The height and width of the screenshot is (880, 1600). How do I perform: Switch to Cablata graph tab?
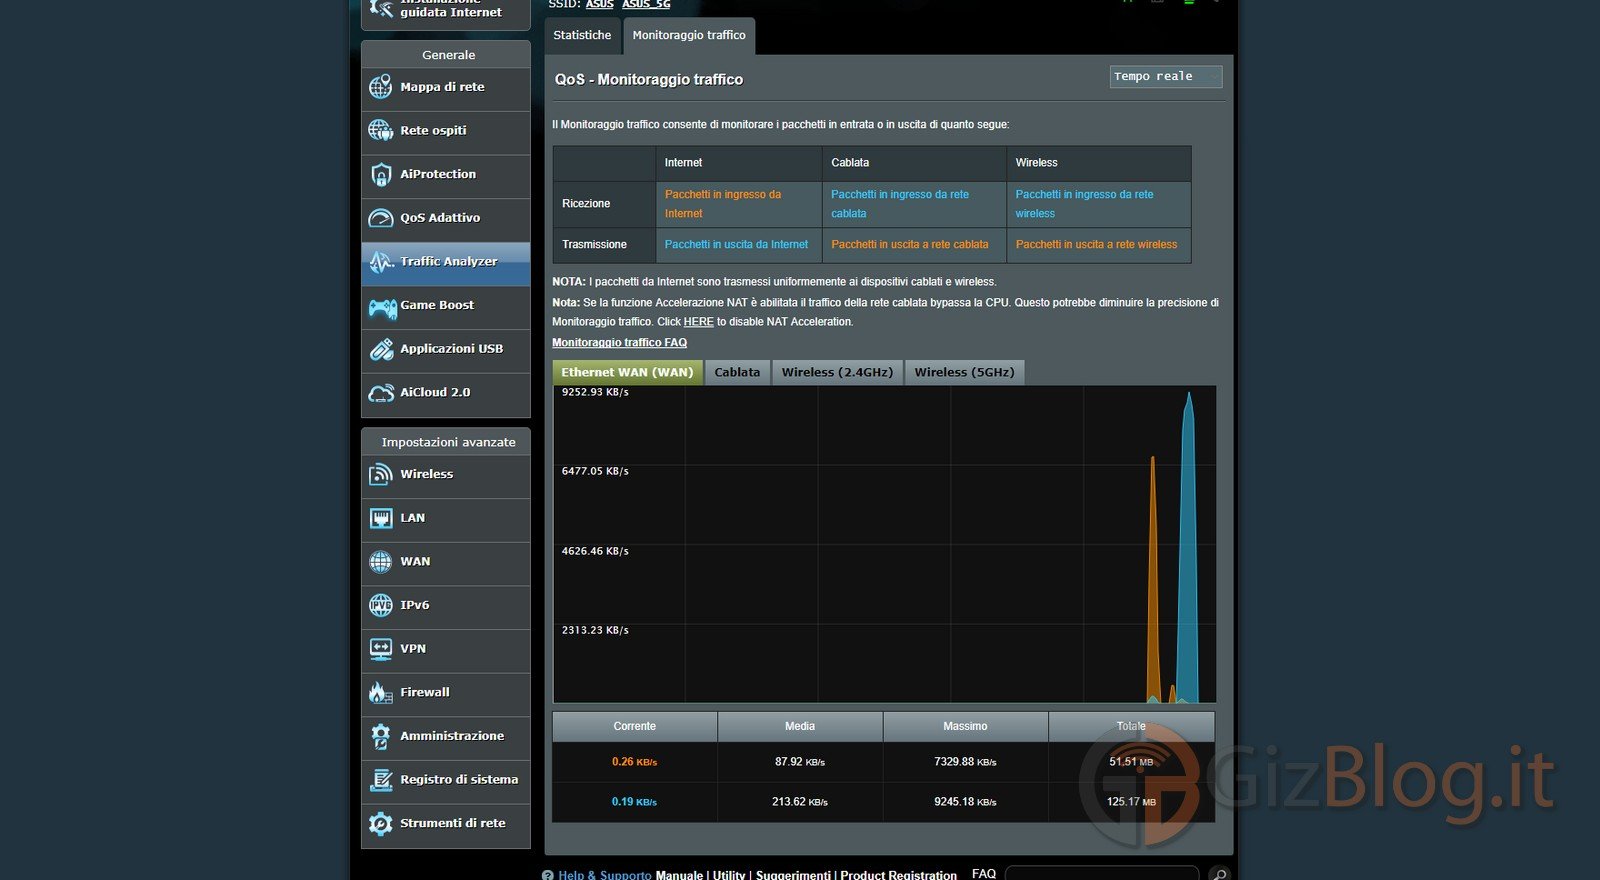point(737,372)
